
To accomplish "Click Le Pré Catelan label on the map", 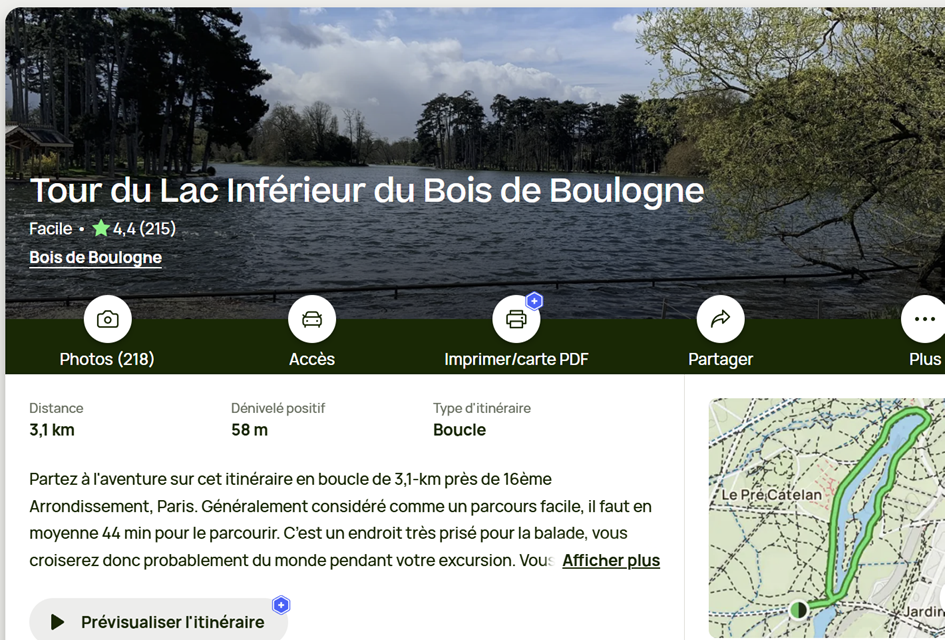I will 771,494.
